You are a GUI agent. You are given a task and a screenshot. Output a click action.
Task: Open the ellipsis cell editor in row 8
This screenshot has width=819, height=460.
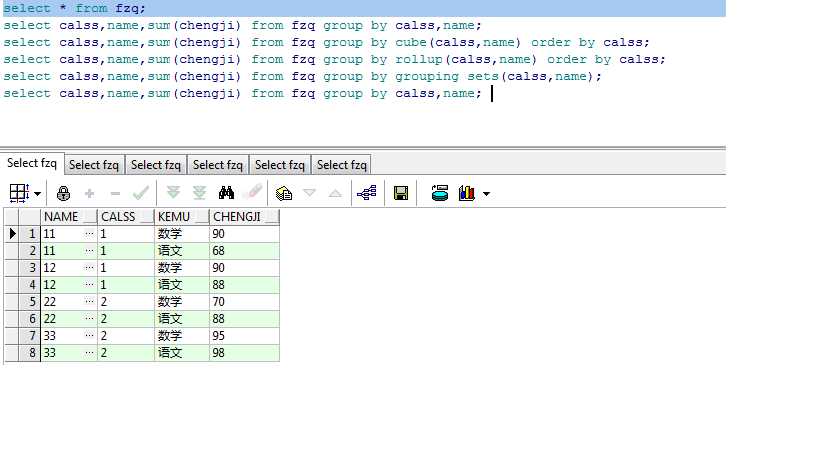coord(89,352)
